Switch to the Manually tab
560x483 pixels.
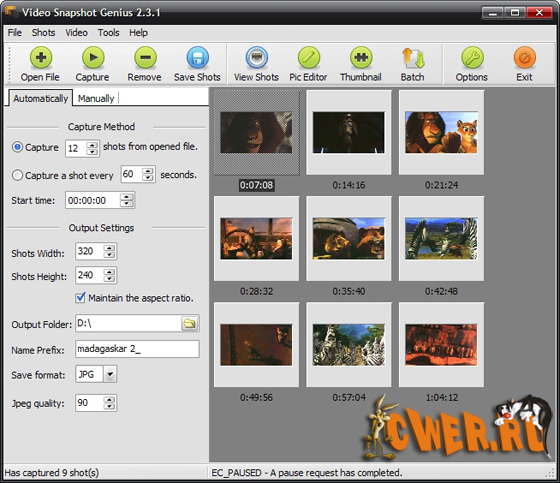point(96,99)
